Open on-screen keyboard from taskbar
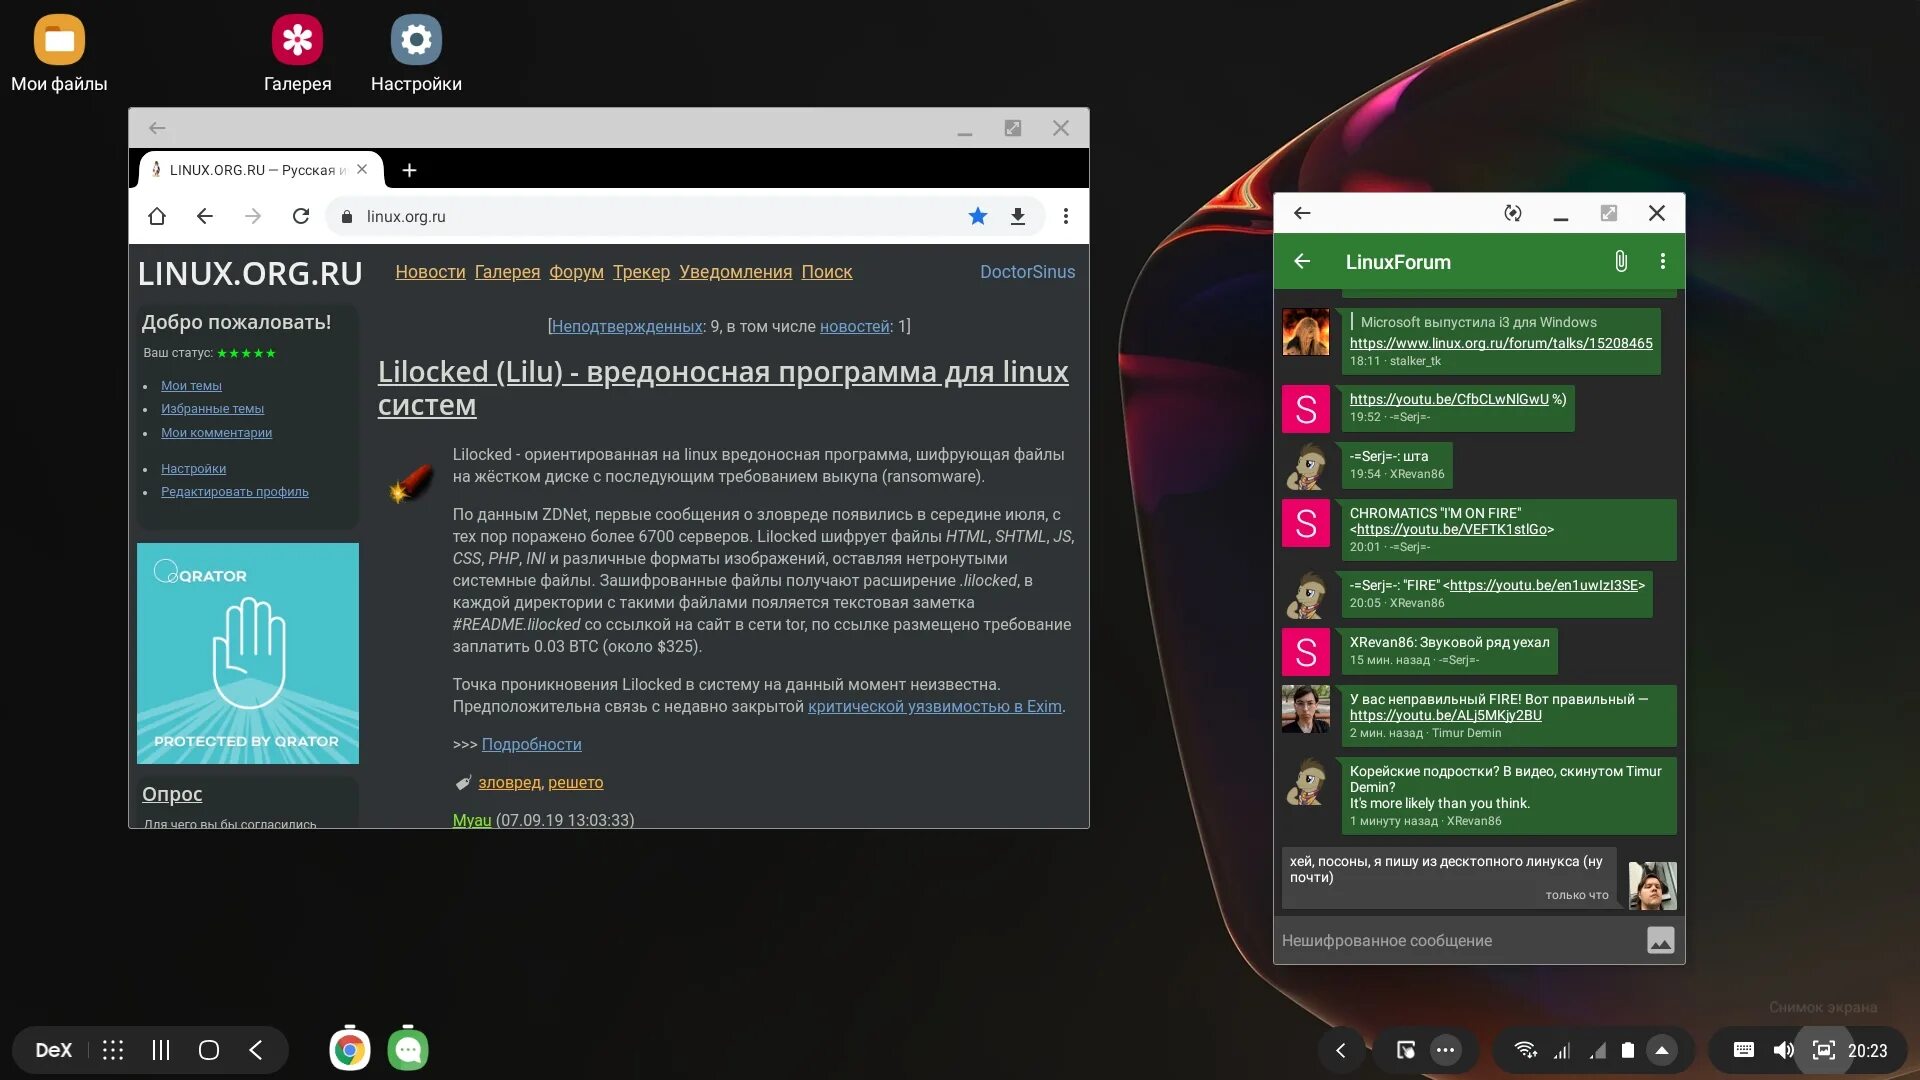Viewport: 1920px width, 1080px height. point(1744,1051)
